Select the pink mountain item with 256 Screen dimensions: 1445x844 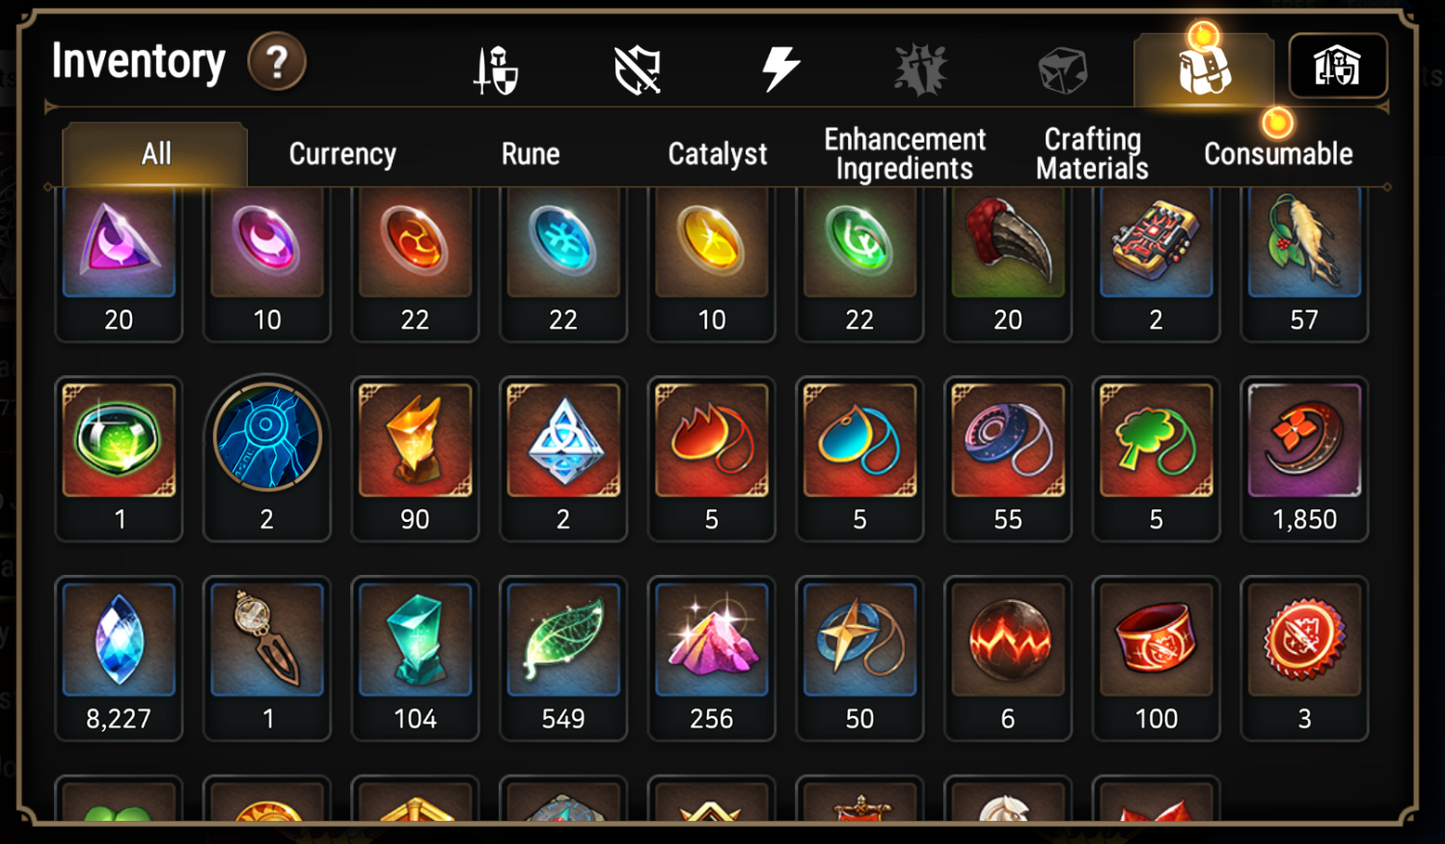(x=711, y=658)
